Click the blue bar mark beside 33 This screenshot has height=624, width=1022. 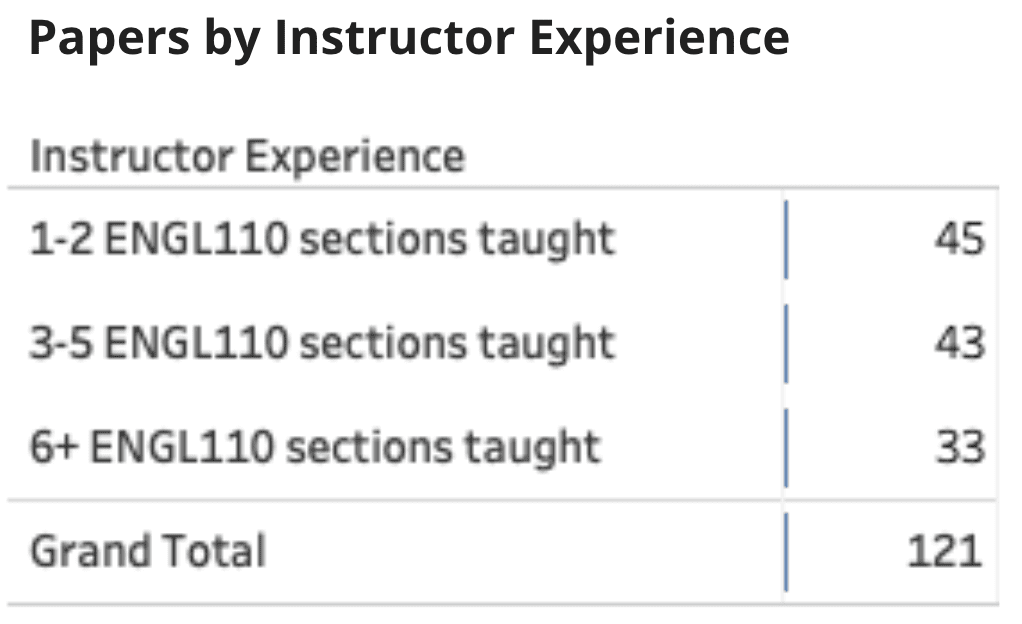pos(786,448)
